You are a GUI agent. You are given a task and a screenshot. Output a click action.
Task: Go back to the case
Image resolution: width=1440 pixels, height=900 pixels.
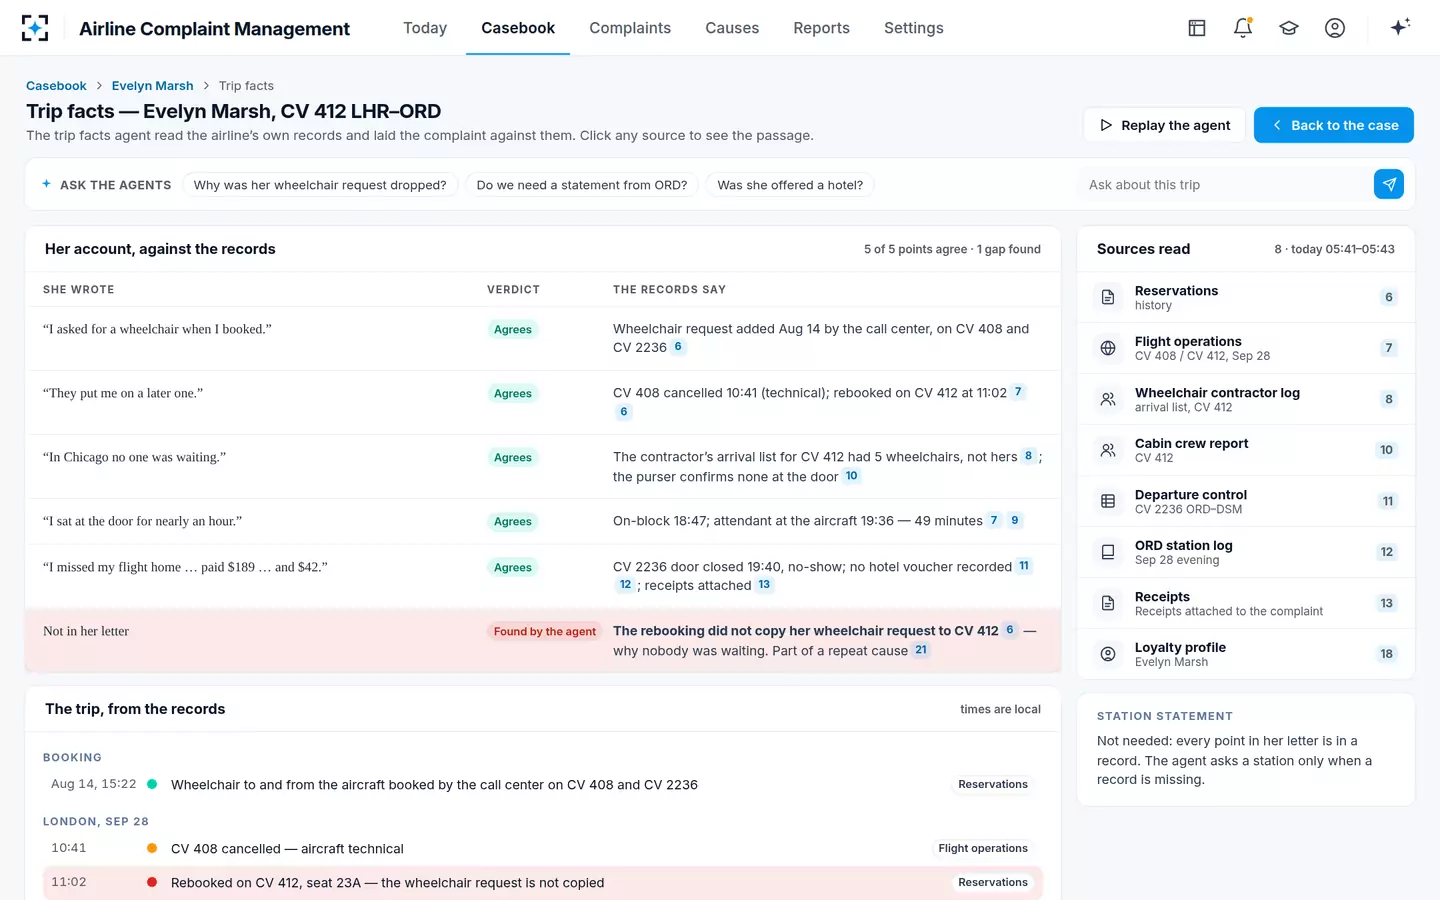point(1334,125)
